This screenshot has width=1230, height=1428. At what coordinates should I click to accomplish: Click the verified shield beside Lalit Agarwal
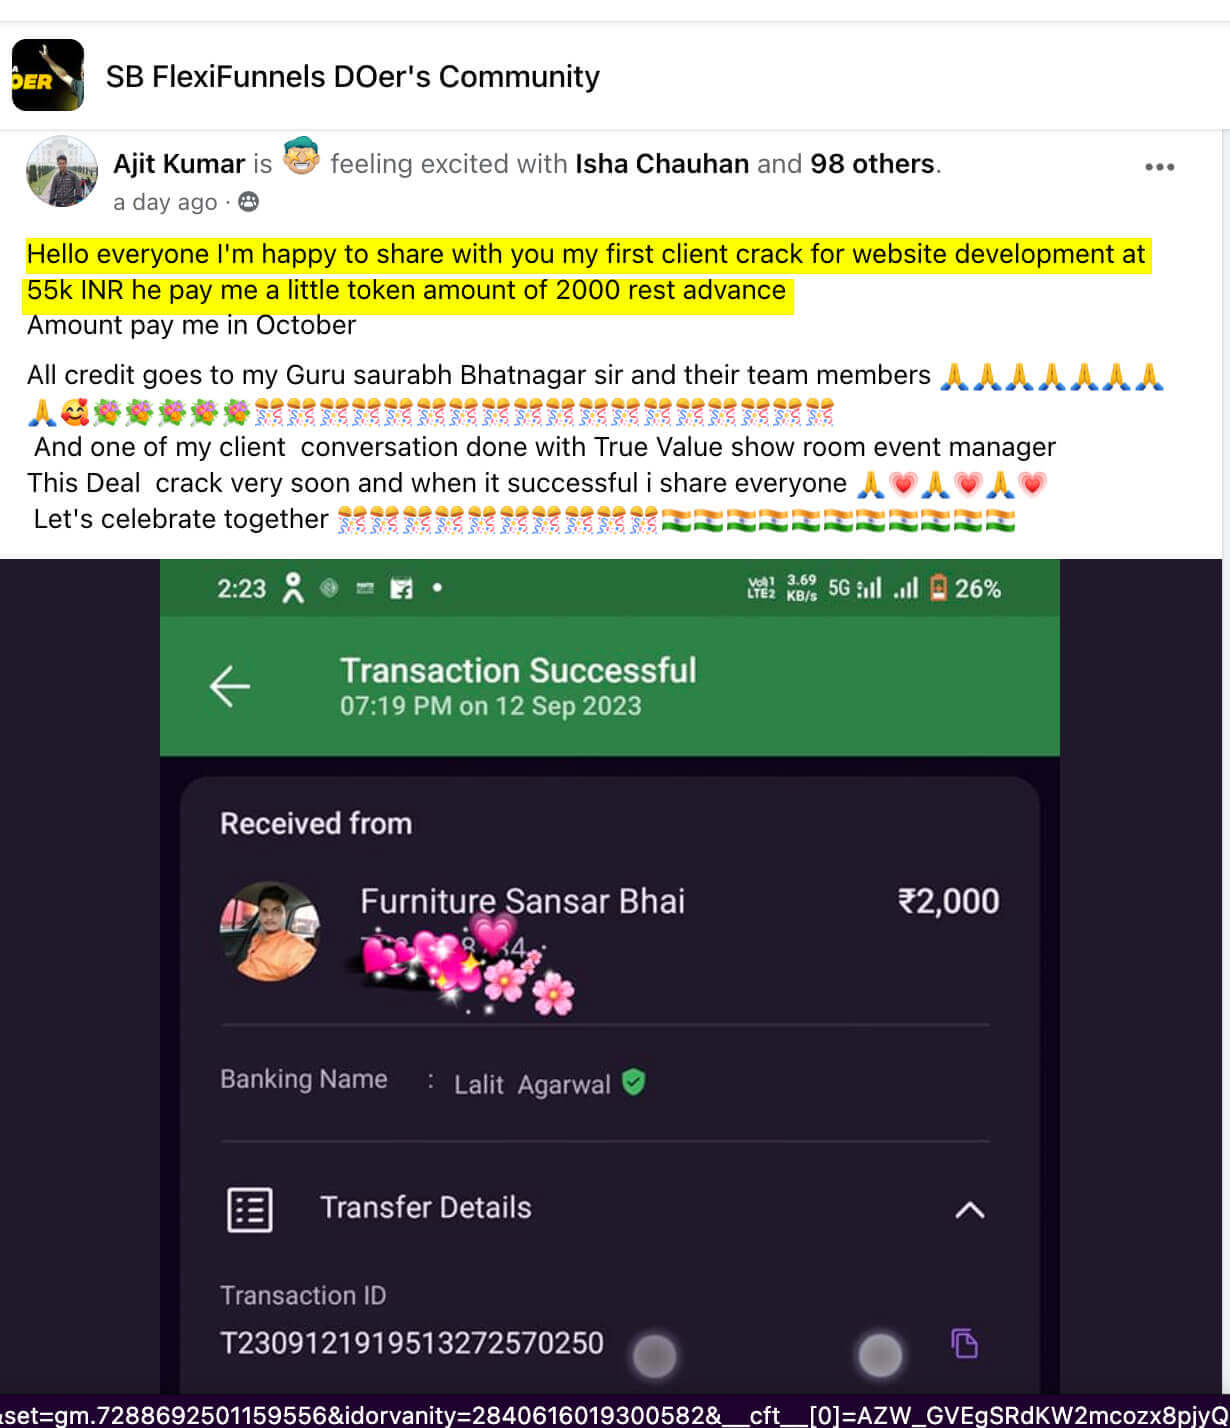click(633, 1082)
